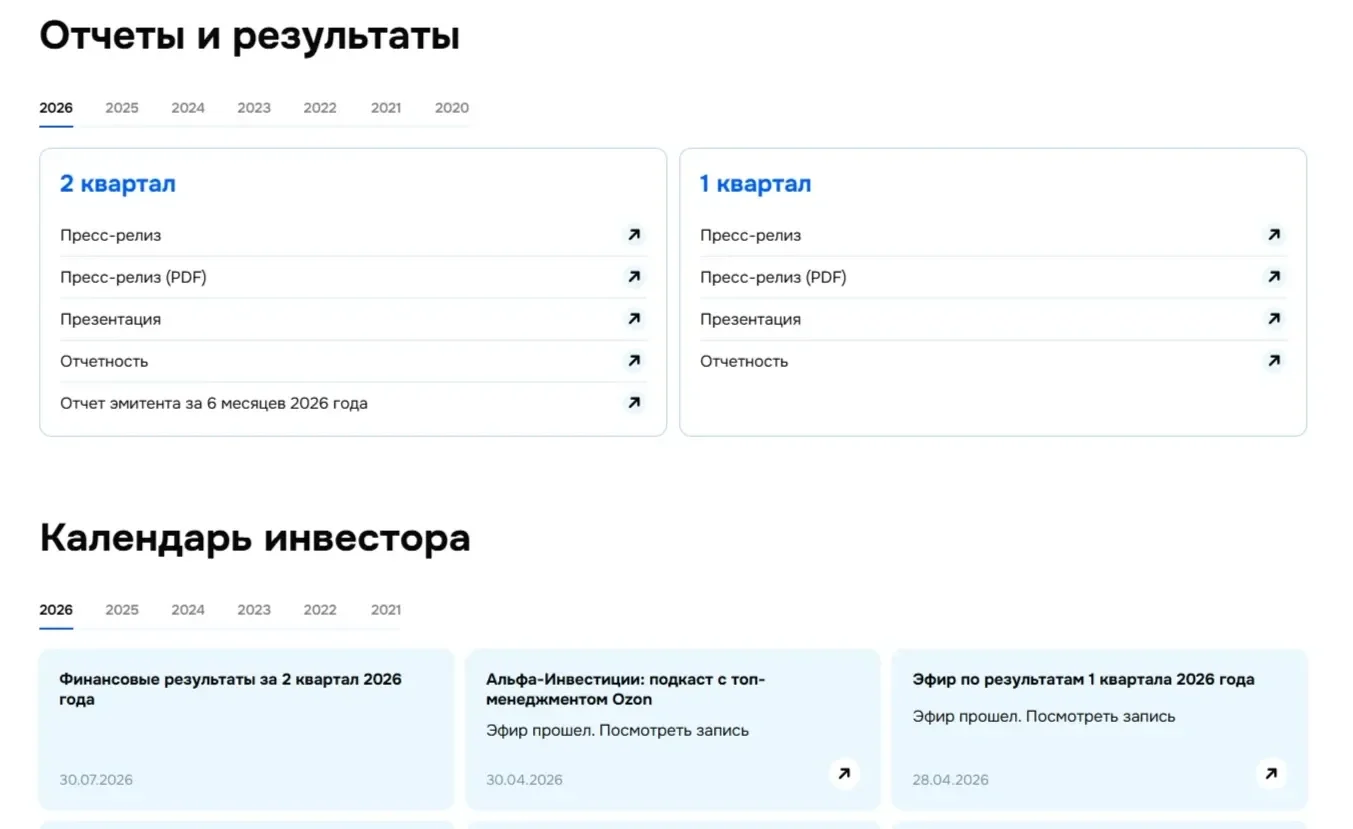1353x829 pixels.
Task: Open arrow icon for 2 квартал Отчетность
Action: click(633, 361)
